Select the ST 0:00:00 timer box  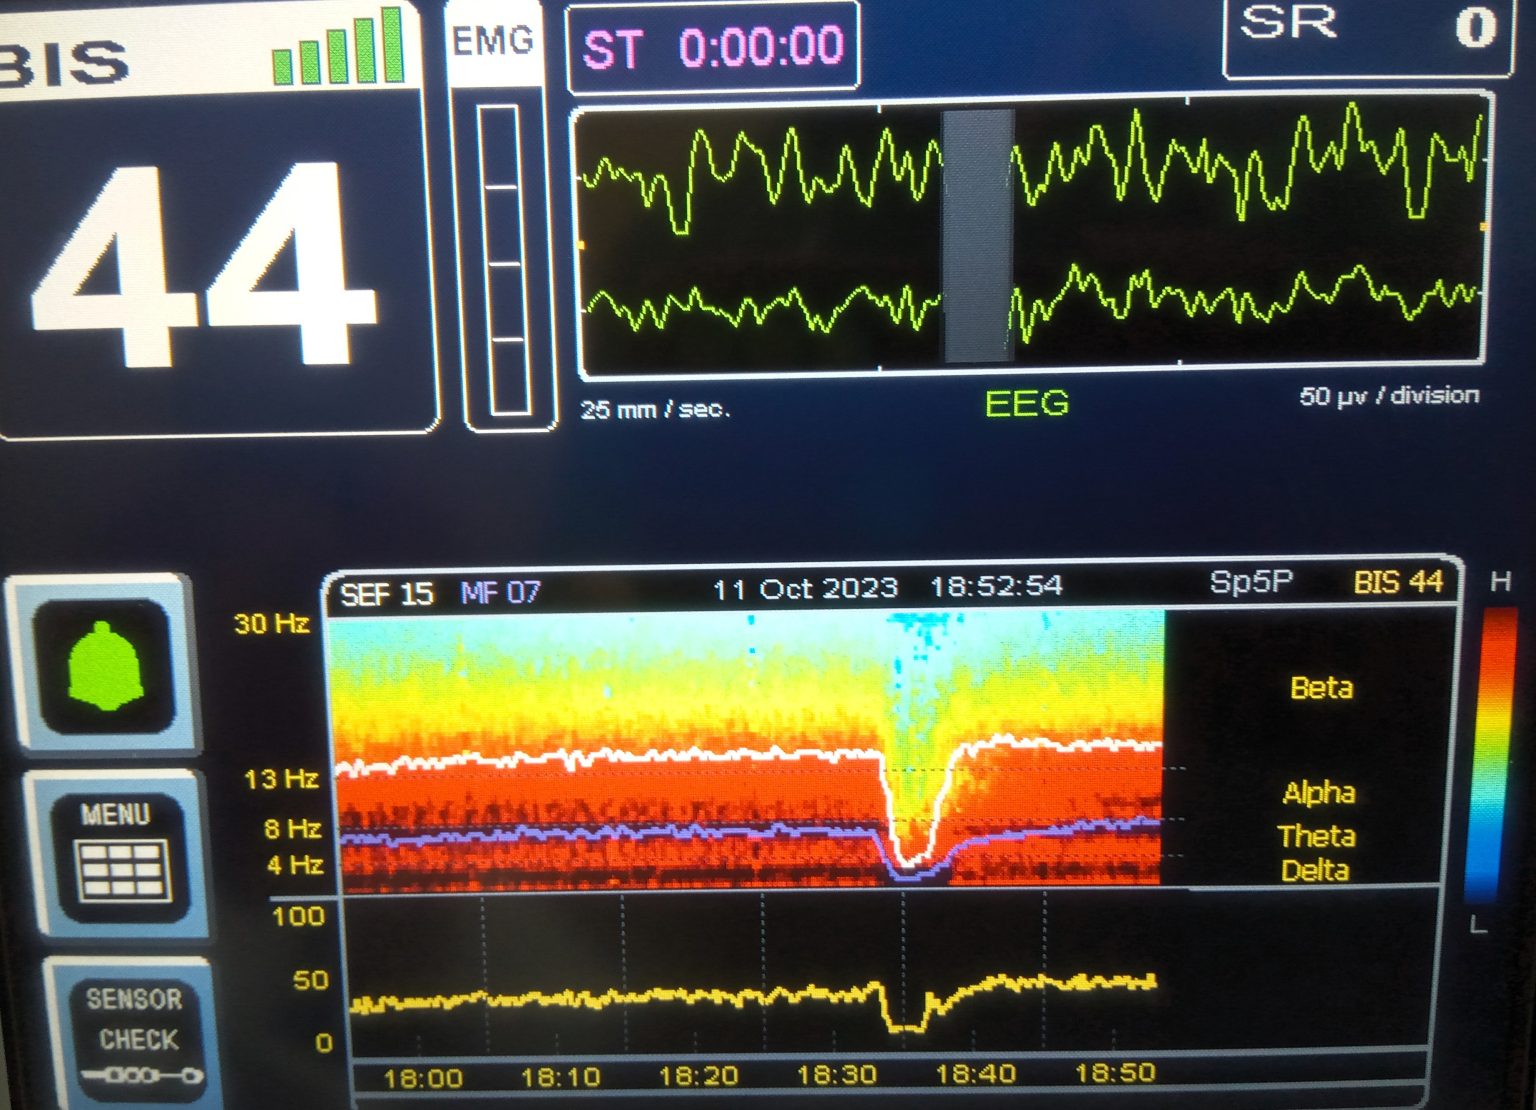coord(712,48)
